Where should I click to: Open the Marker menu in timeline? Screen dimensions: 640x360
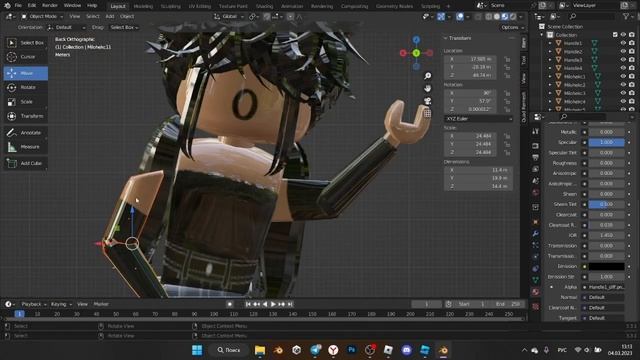[101, 304]
